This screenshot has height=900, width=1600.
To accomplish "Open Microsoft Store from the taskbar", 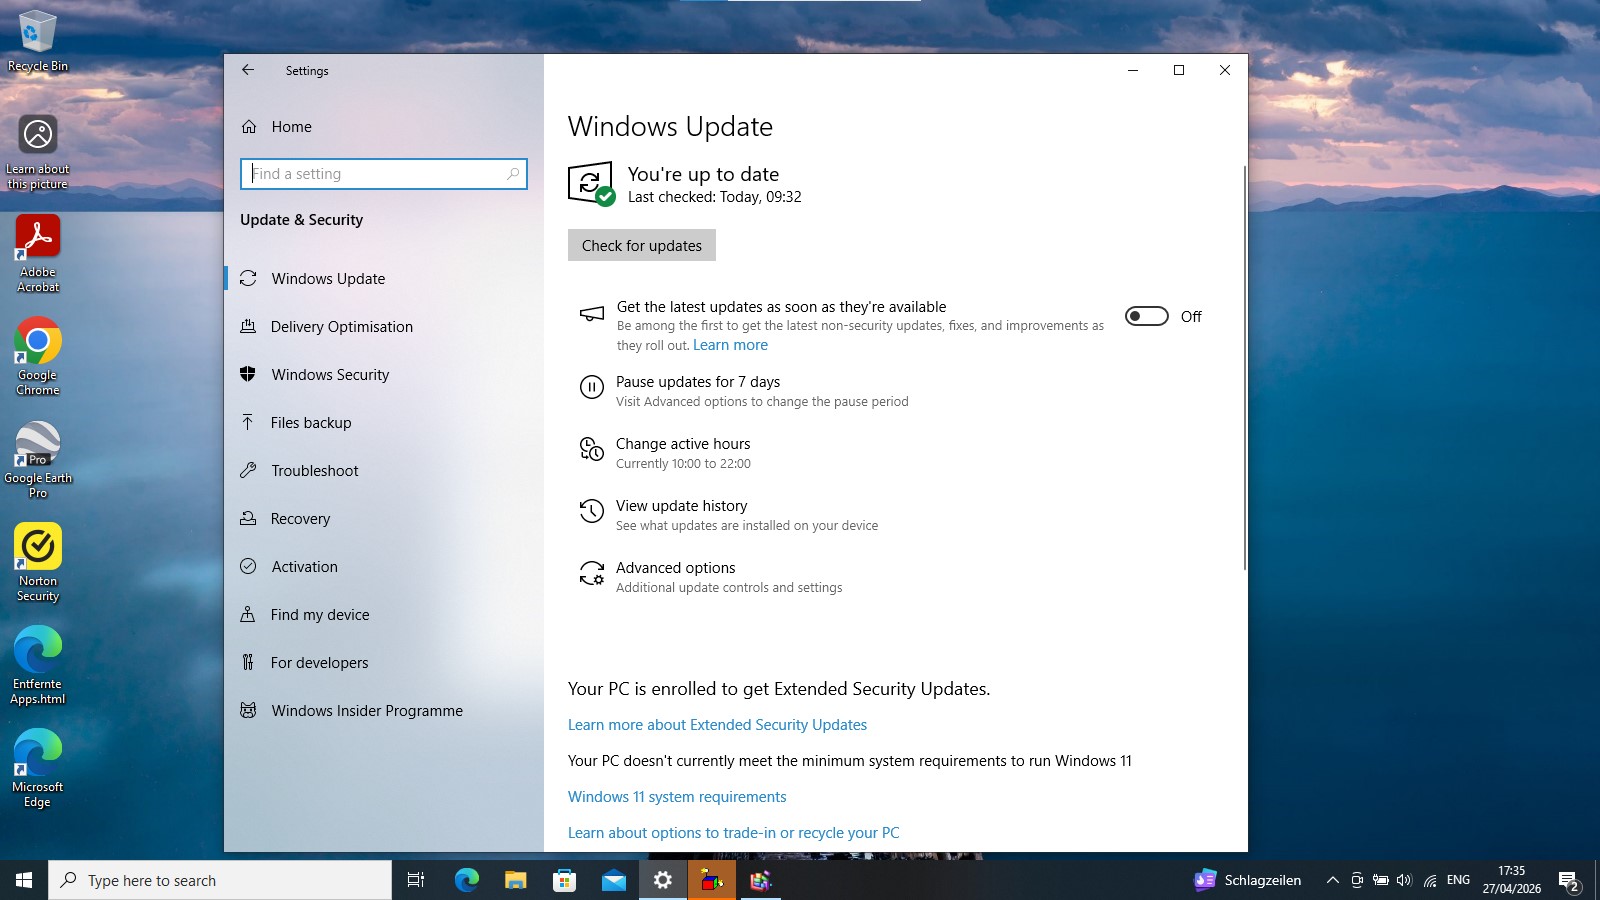I will (564, 880).
